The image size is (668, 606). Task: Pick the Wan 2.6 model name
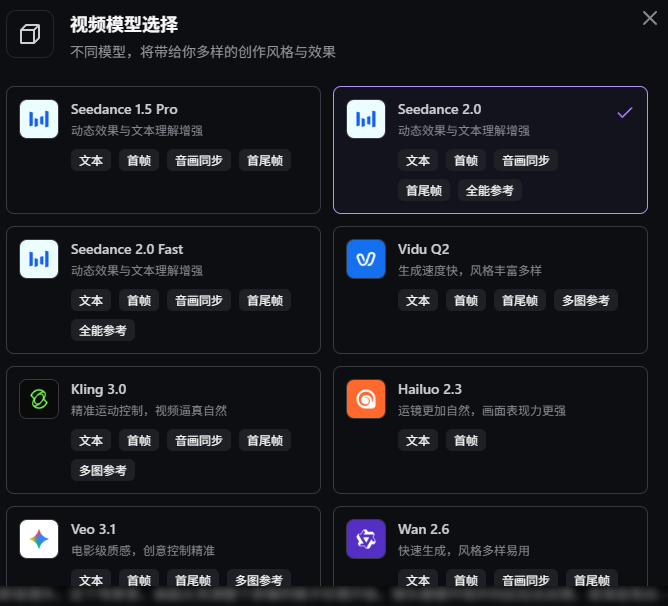click(x=423, y=529)
